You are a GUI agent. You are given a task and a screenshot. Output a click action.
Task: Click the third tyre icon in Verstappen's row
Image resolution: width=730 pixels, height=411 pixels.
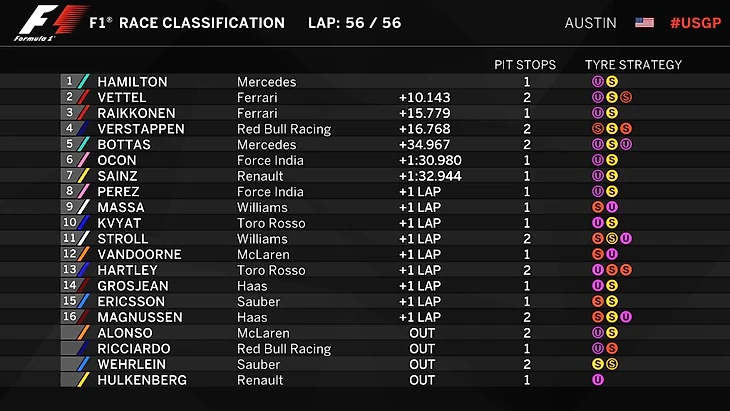click(625, 129)
